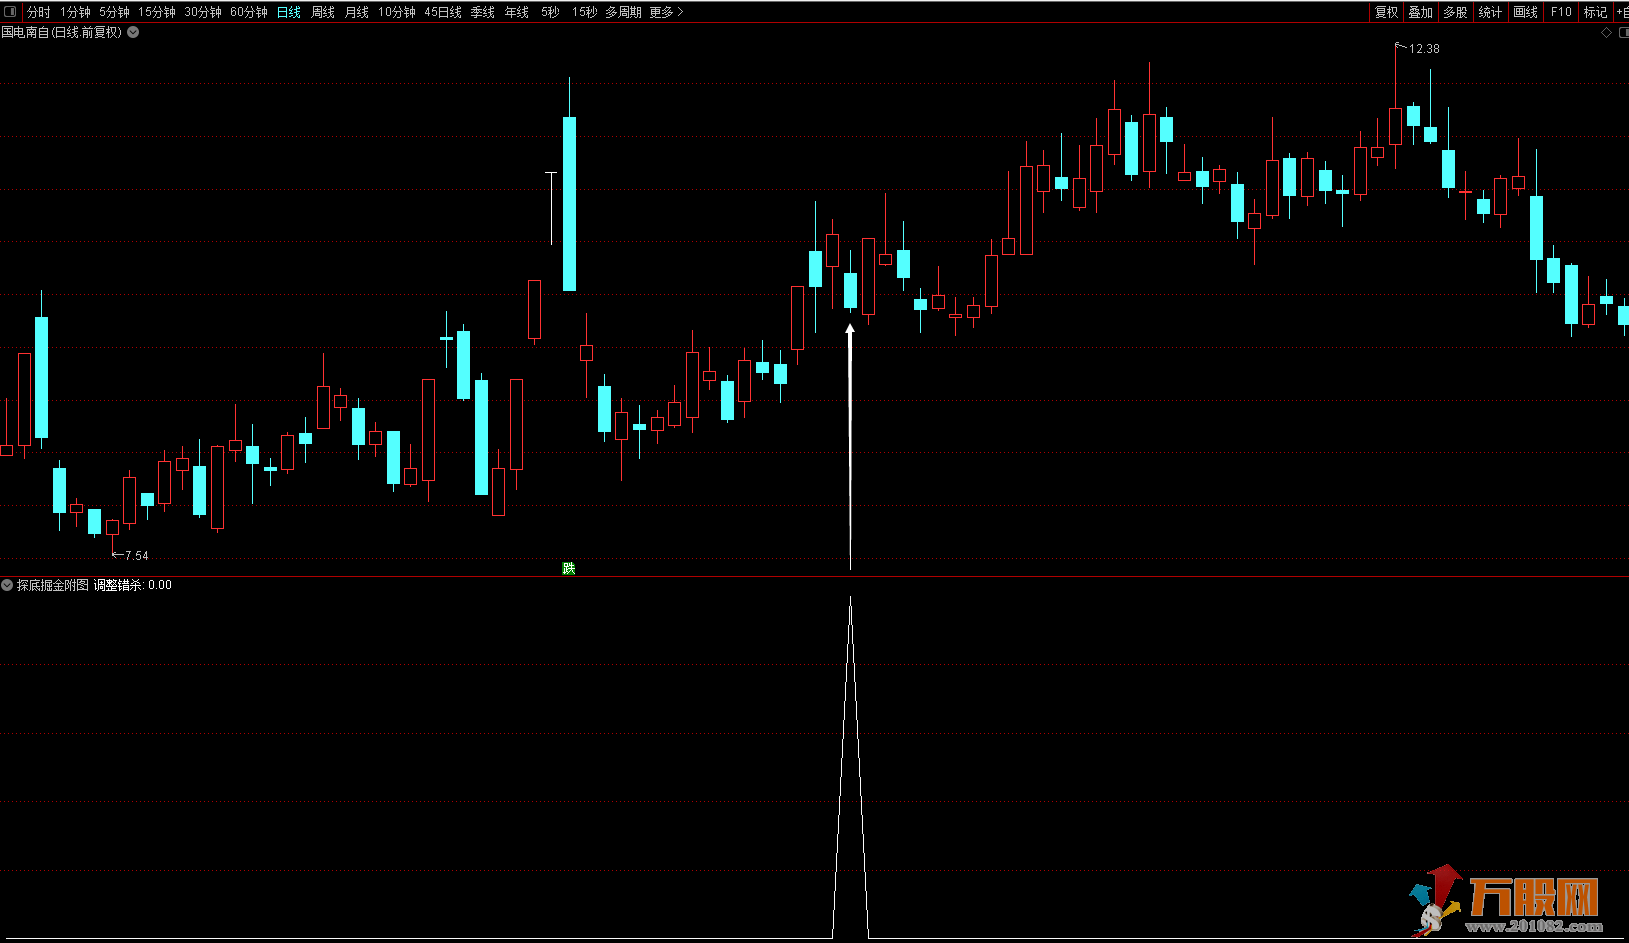Select the 15分钟 period
This screenshot has height=943, width=1629.
[157, 12]
